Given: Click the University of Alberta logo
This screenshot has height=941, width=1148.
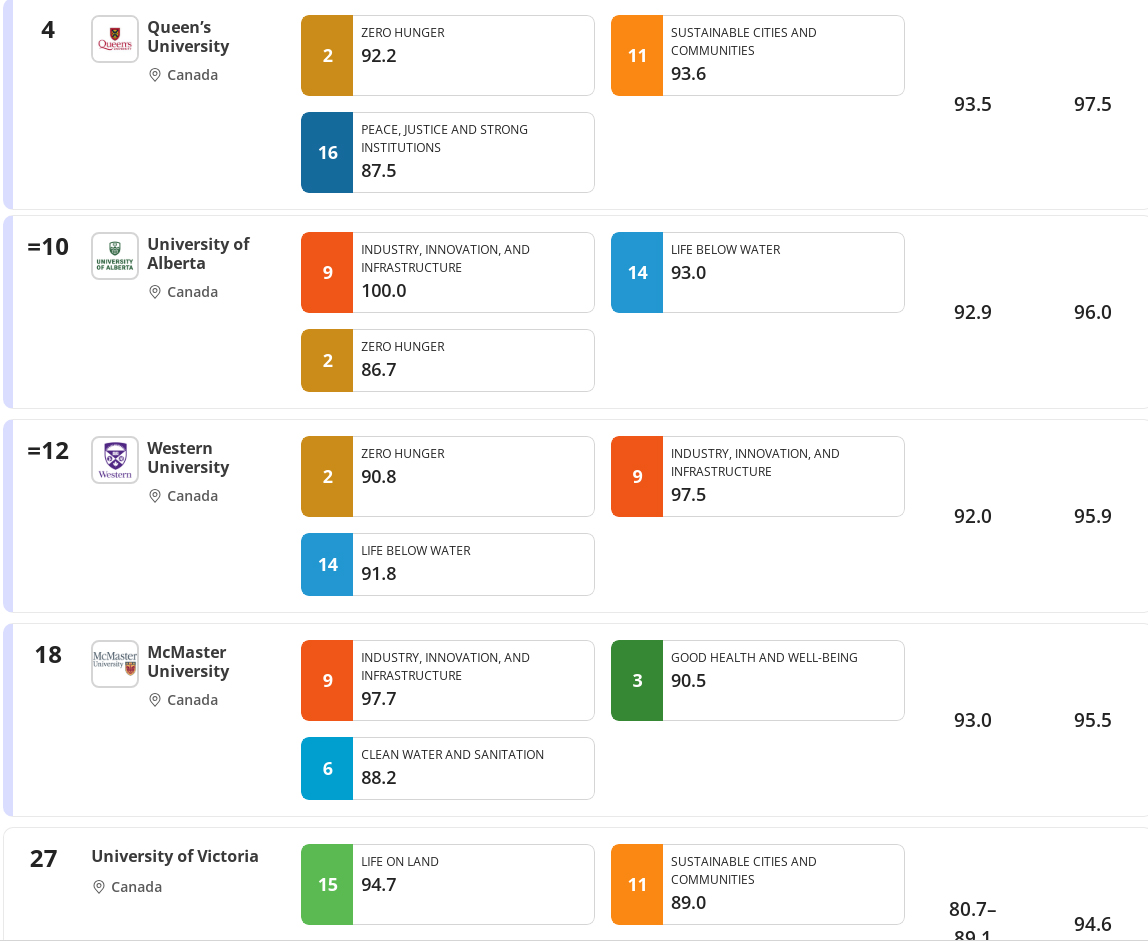Looking at the screenshot, I should tap(115, 256).
